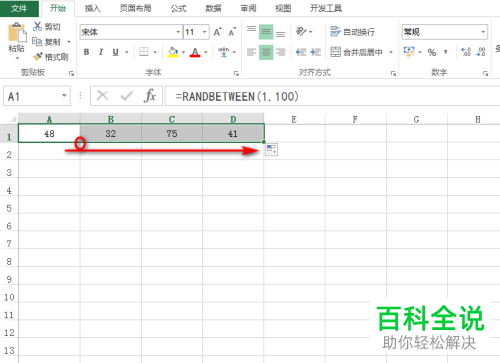Click the Select All corner triangle

click(13, 119)
